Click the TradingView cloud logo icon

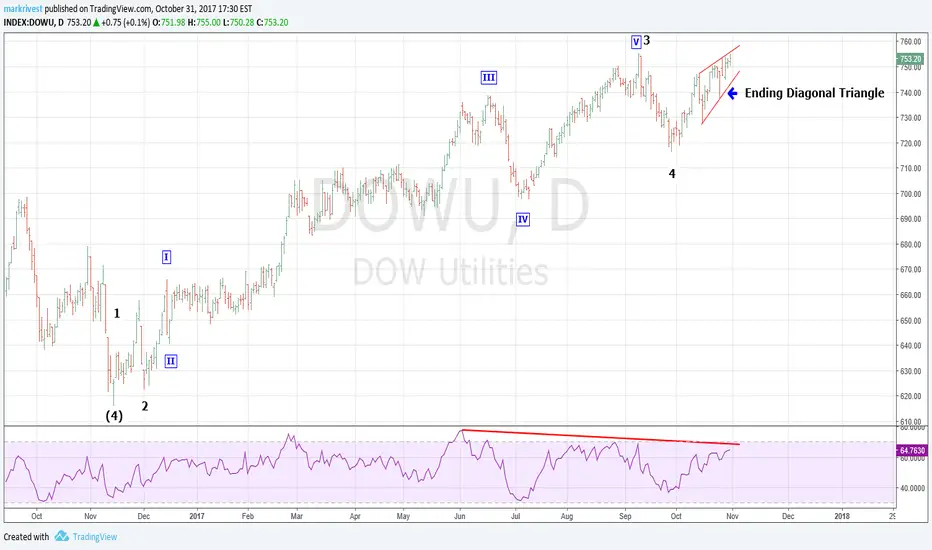[62, 536]
